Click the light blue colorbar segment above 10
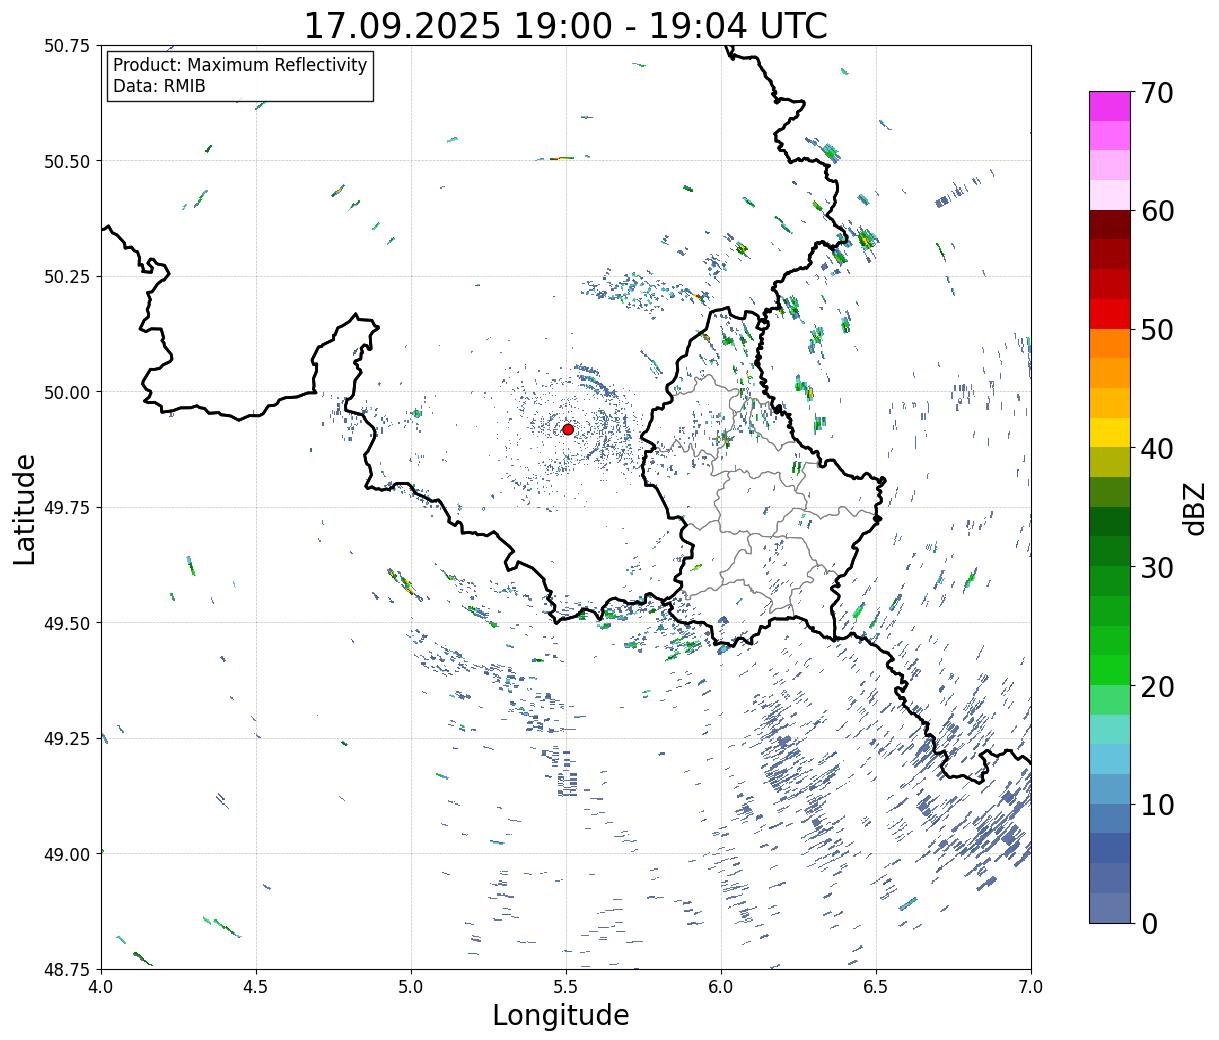 (x=1109, y=788)
